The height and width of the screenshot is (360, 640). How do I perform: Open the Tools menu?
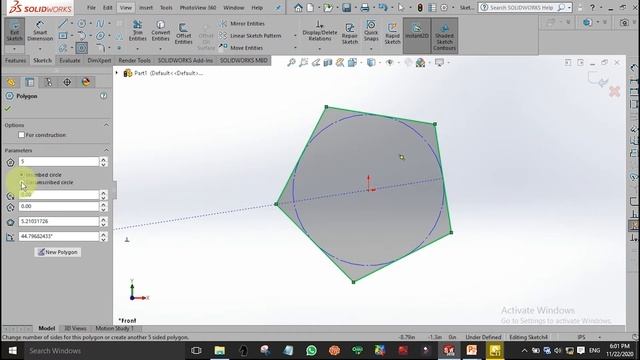pyautogui.click(x=166, y=8)
